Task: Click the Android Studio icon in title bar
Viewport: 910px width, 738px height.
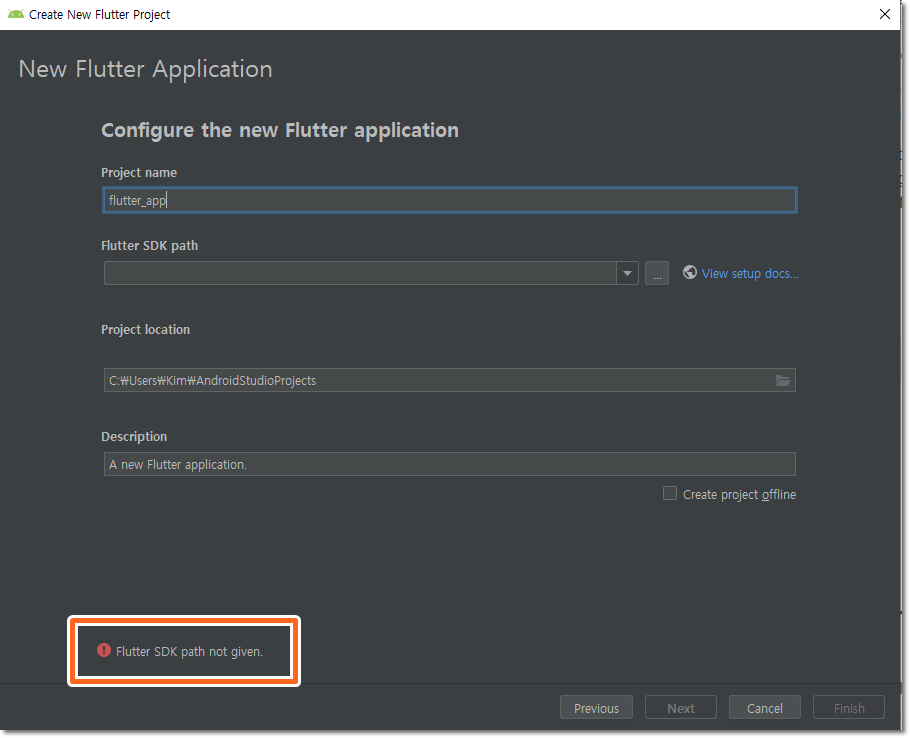Action: [16, 14]
